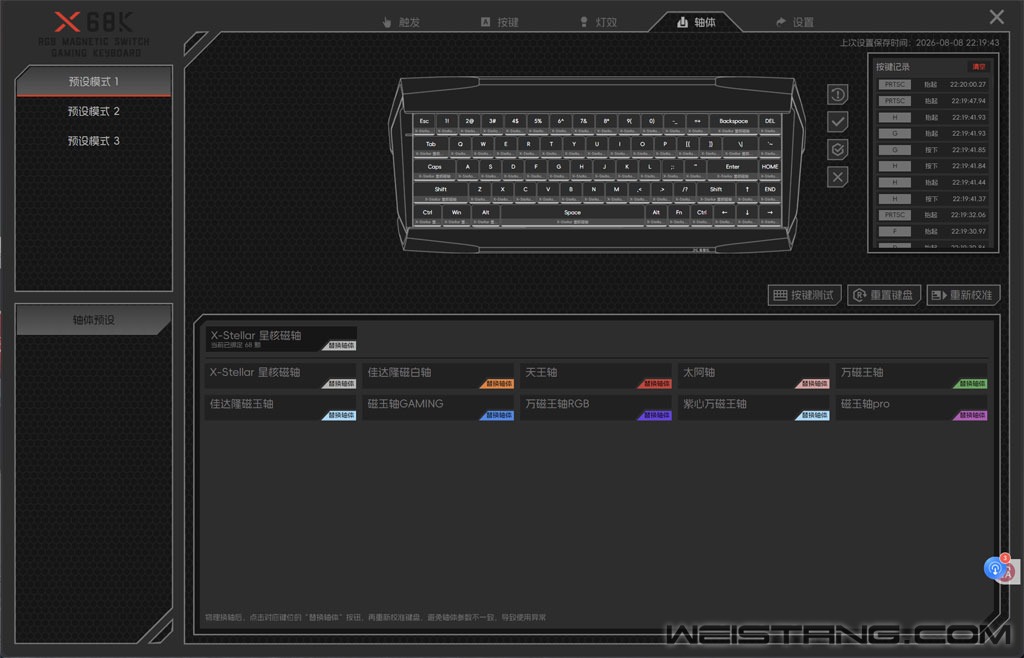Select the 磁玉轴GAMING switch name

pyautogui.click(x=405, y=403)
